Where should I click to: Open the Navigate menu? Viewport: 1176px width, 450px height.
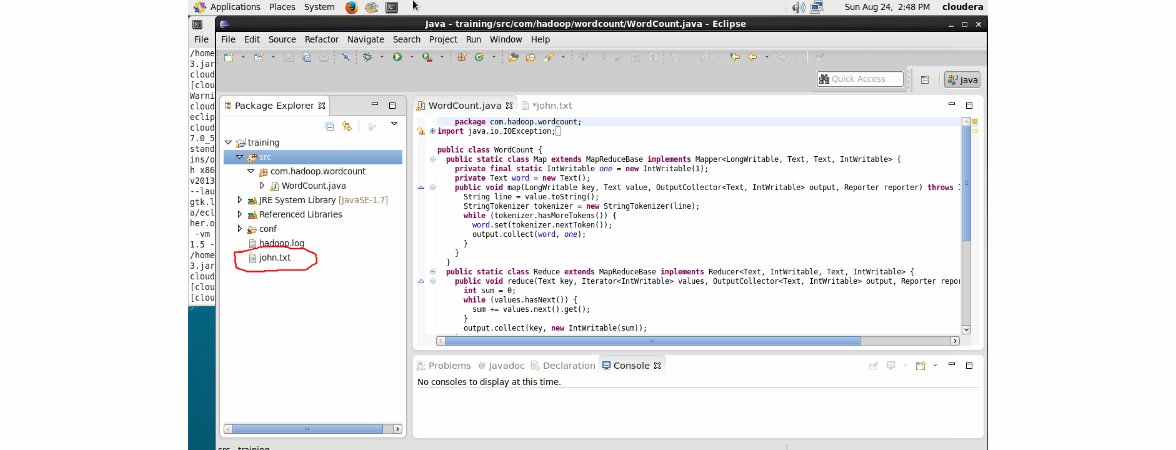(x=366, y=39)
